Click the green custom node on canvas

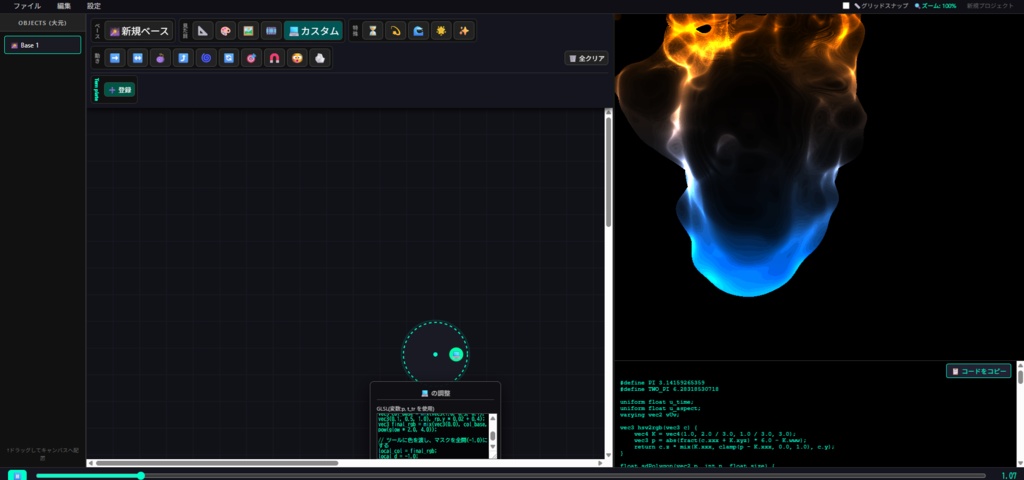click(456, 354)
